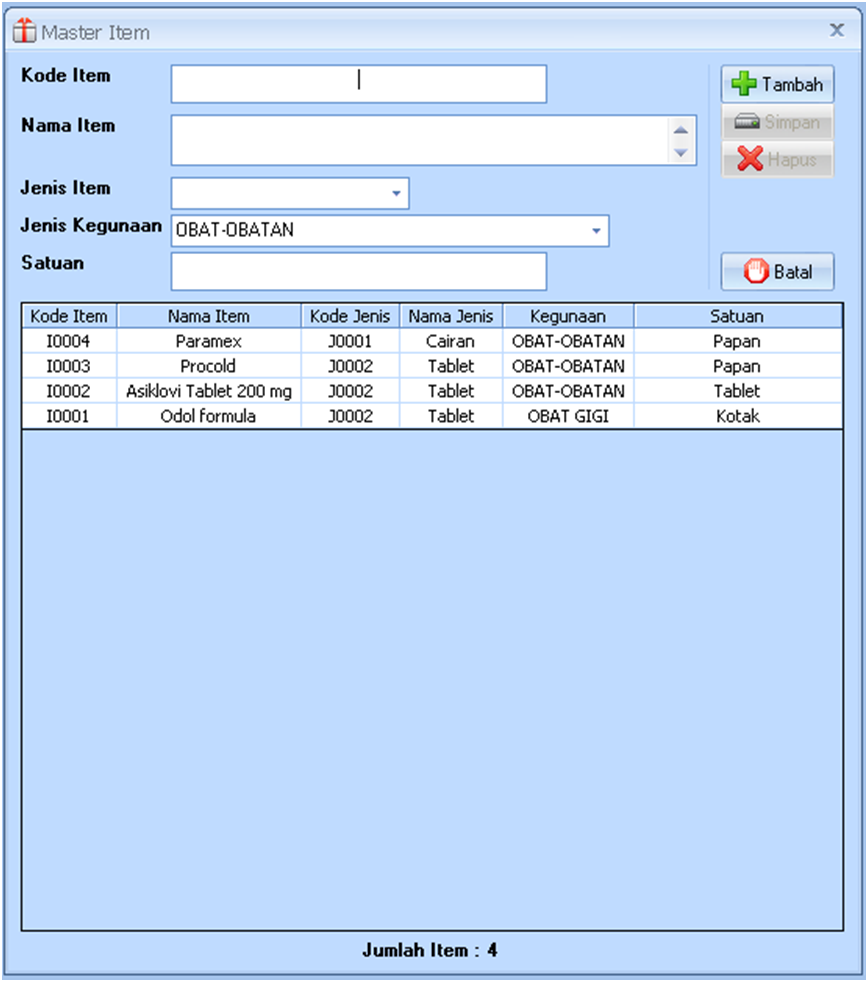The height and width of the screenshot is (982, 868).
Task: Click inside the Satuan input field
Action: tap(358, 271)
